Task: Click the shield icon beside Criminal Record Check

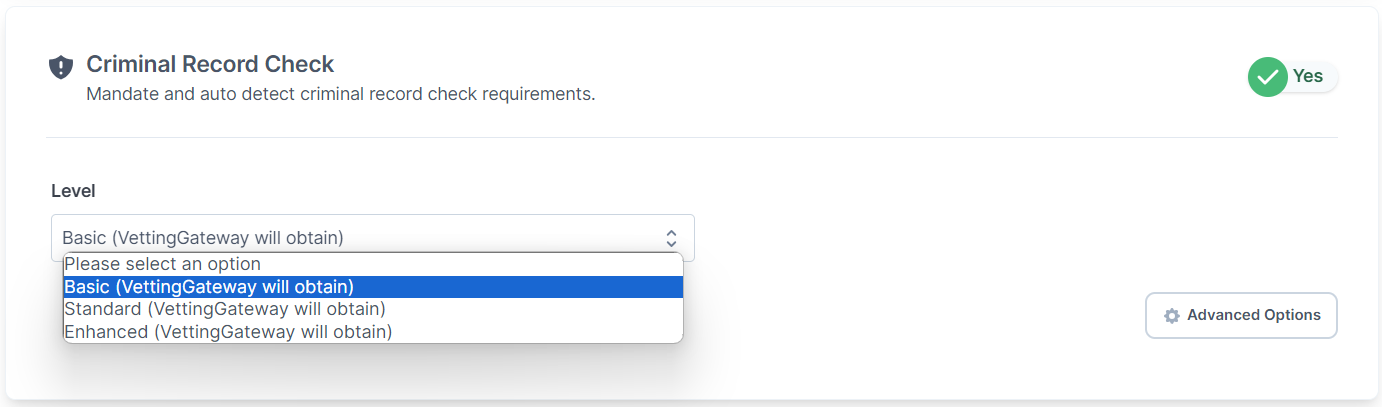Action: (x=61, y=67)
